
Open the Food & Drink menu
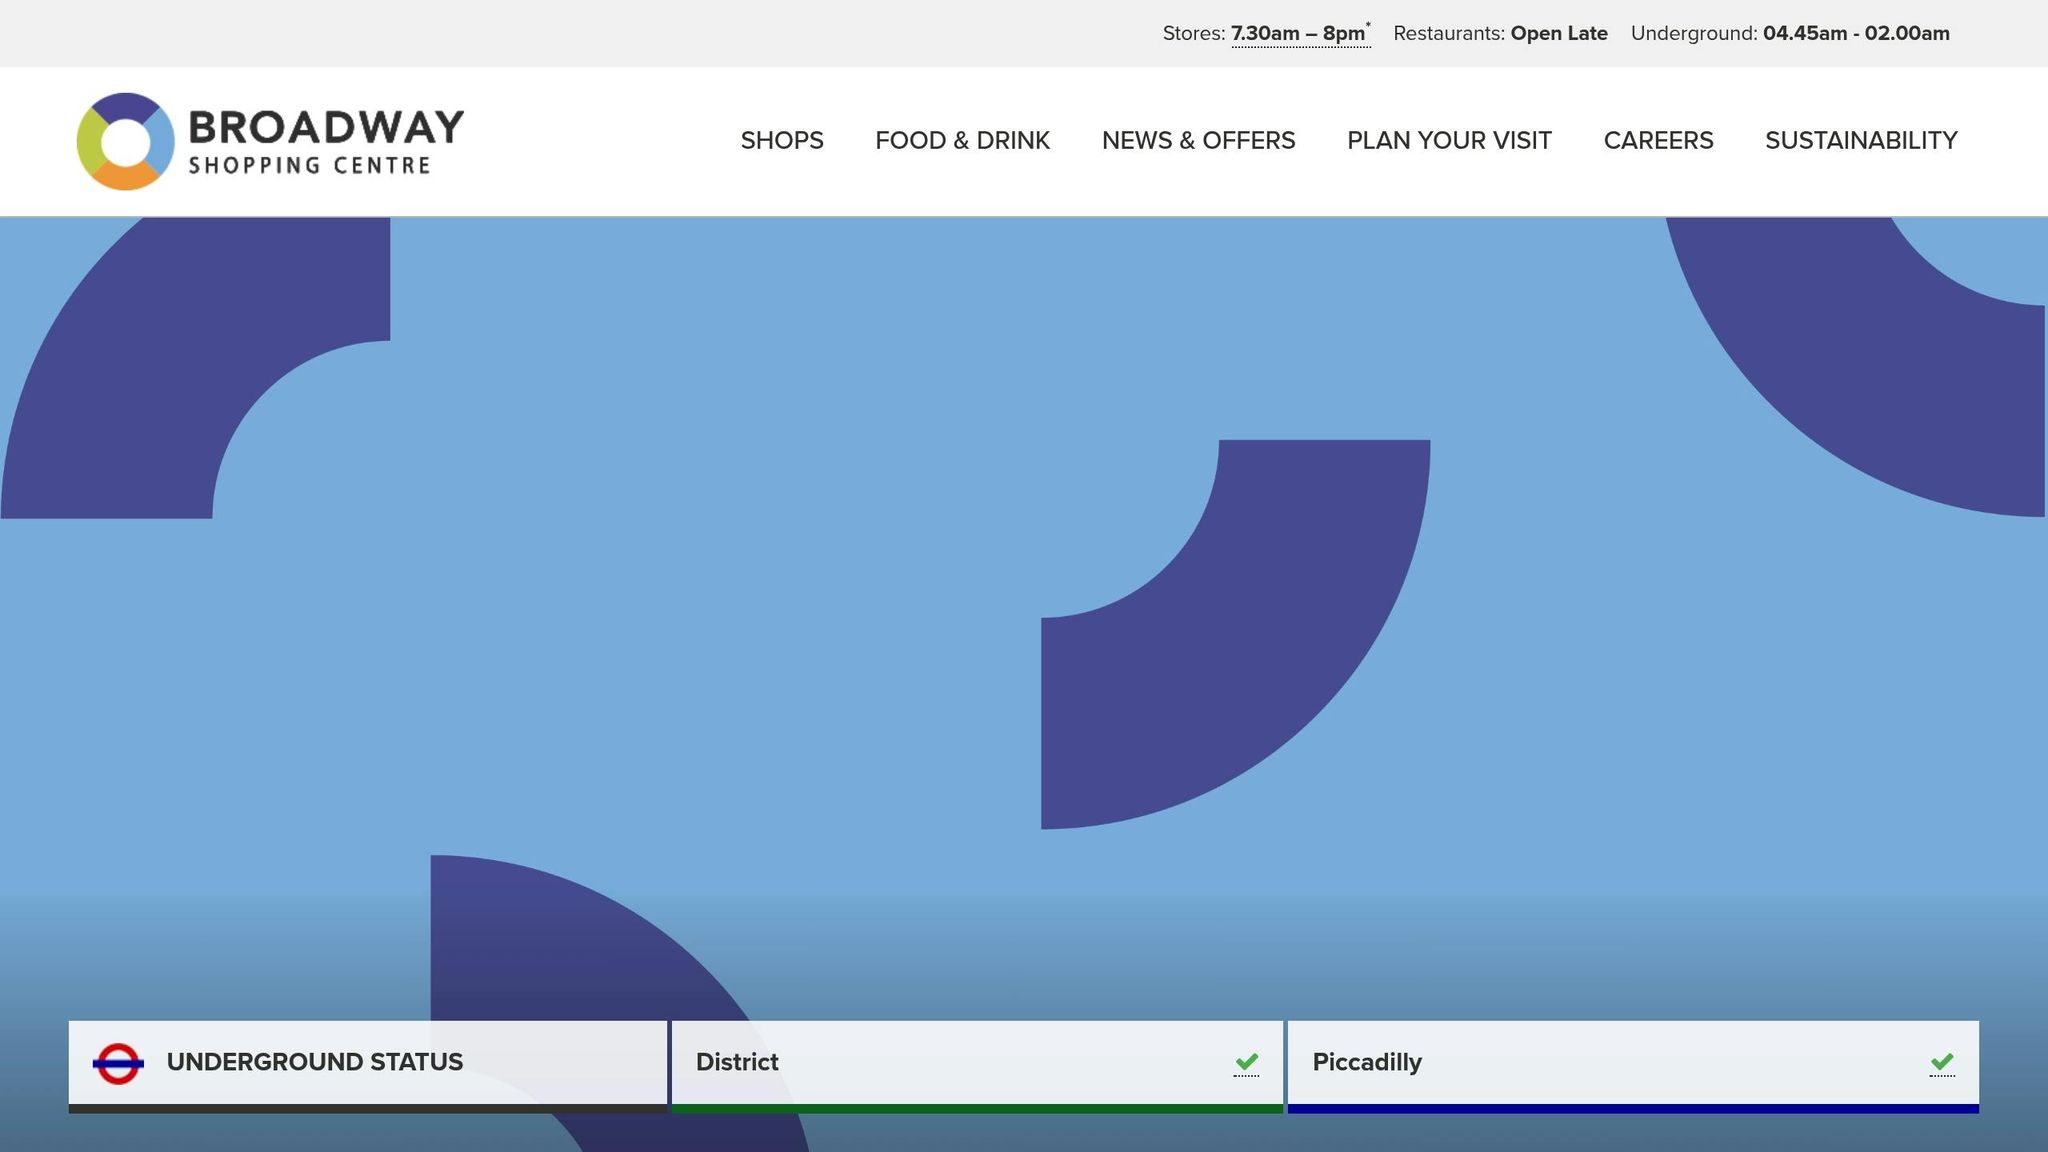(962, 141)
